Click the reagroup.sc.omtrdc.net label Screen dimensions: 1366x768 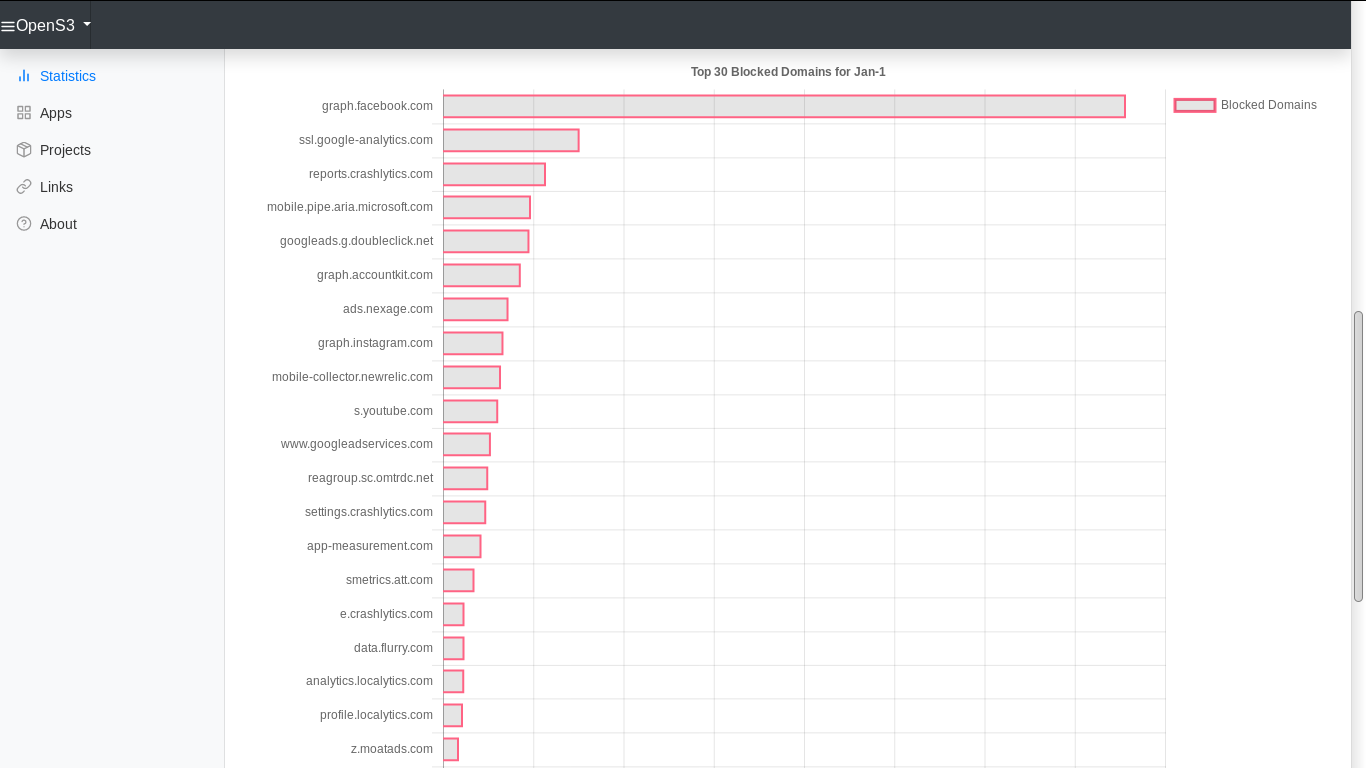[371, 478]
